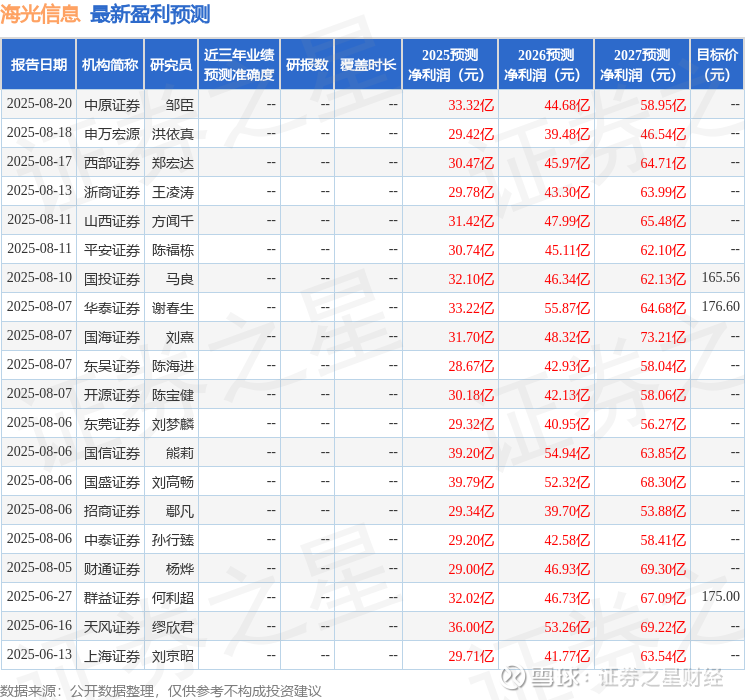Click the date 2025-08-20
This screenshot has height=700, width=745.
(x=39, y=104)
